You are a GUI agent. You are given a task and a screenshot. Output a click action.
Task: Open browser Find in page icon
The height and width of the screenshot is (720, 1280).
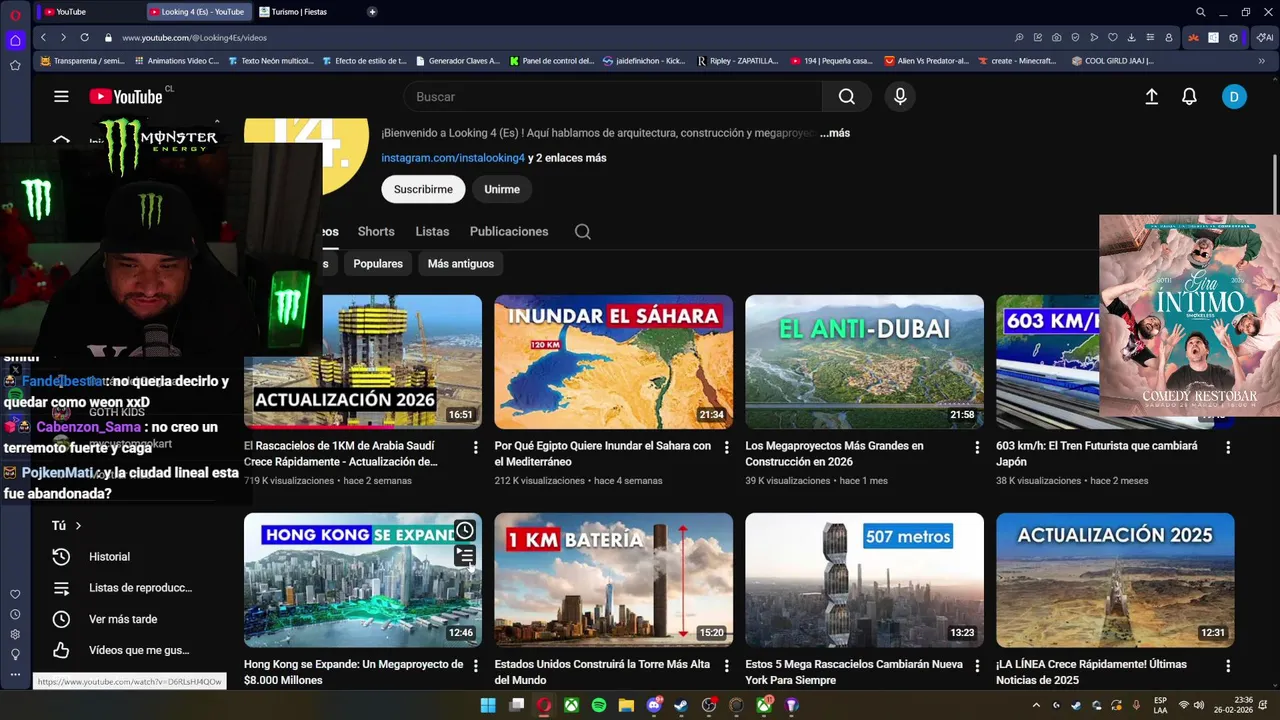click(1019, 37)
